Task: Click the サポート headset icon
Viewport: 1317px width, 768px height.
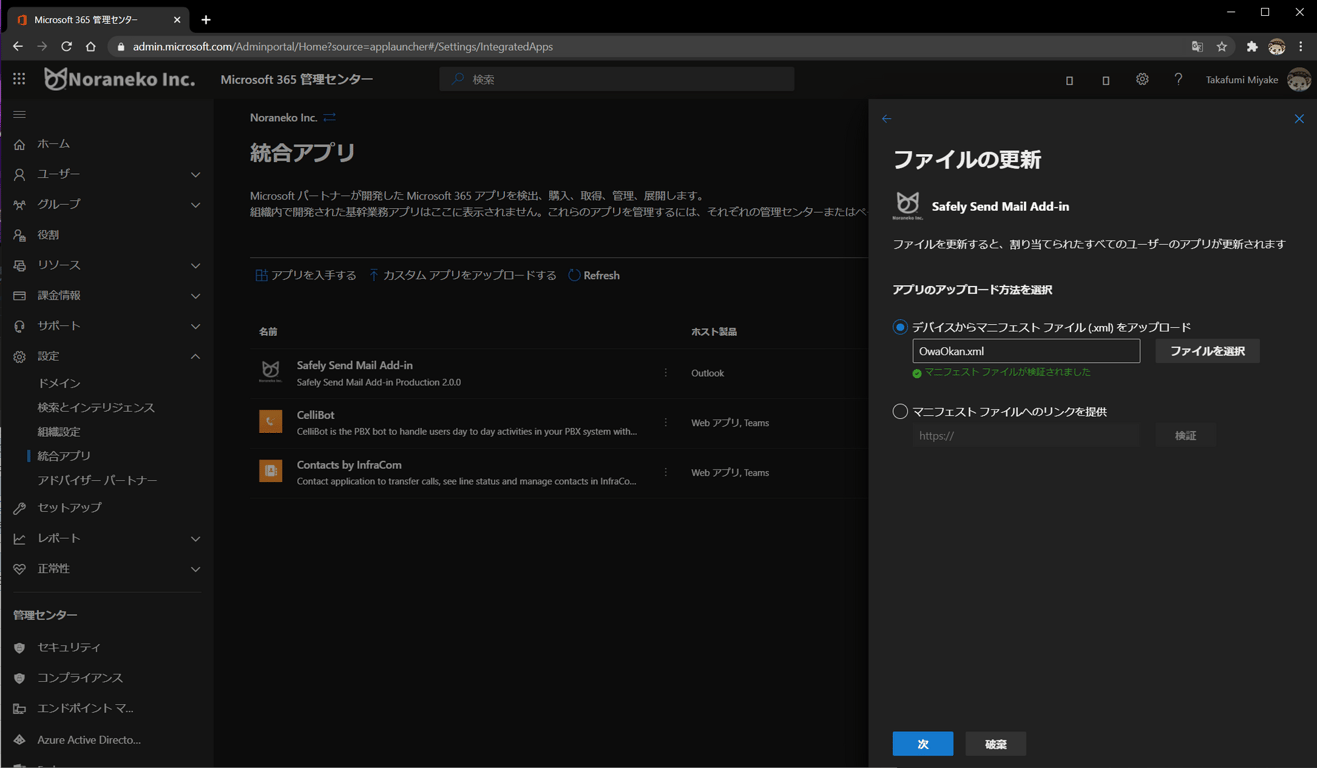Action: [x=19, y=326]
